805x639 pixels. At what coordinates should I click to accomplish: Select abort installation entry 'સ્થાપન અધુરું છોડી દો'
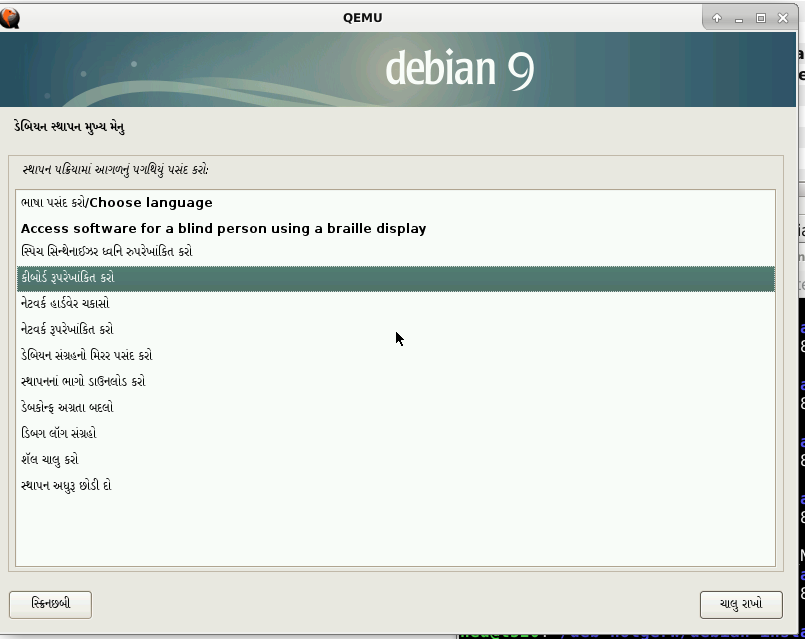click(395, 486)
